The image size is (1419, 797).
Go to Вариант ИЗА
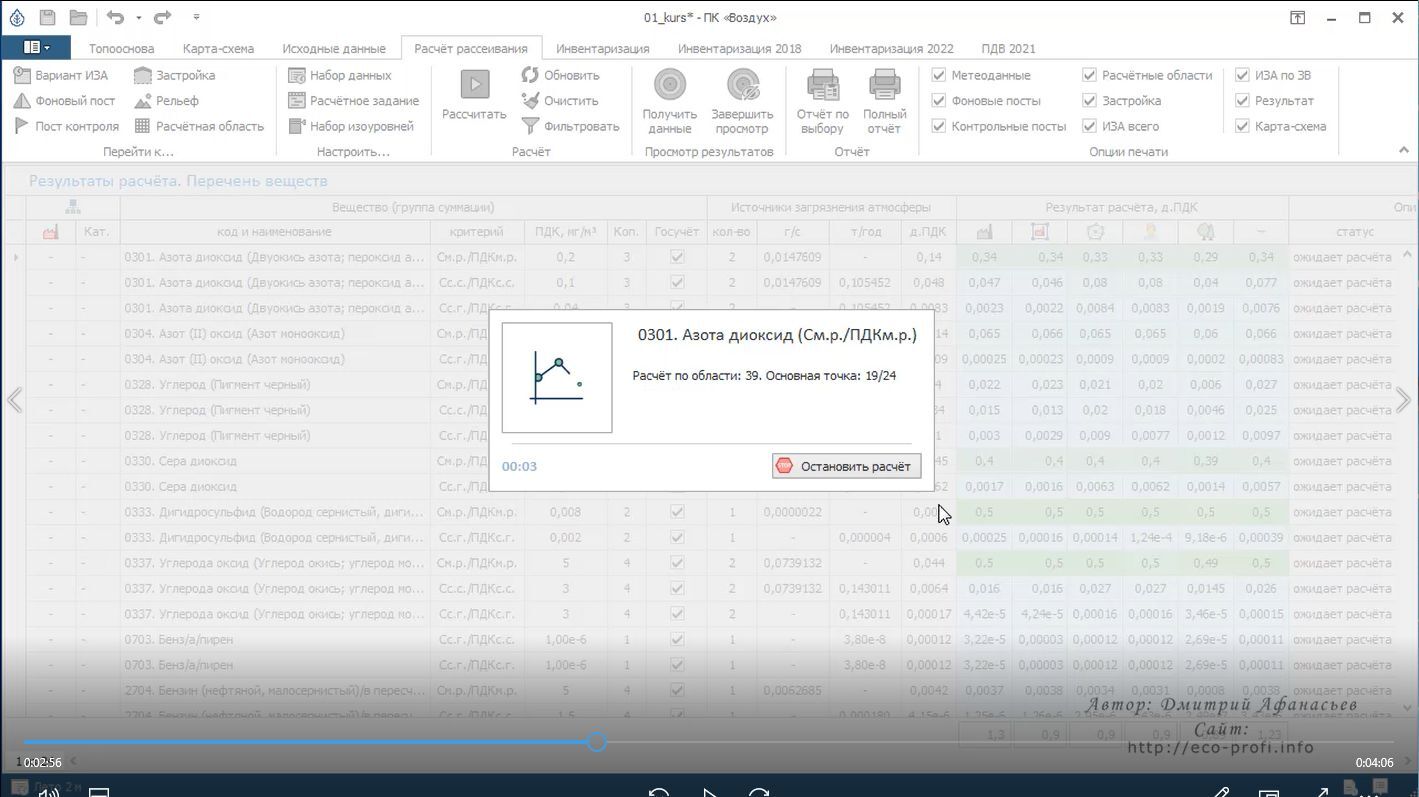[61, 75]
